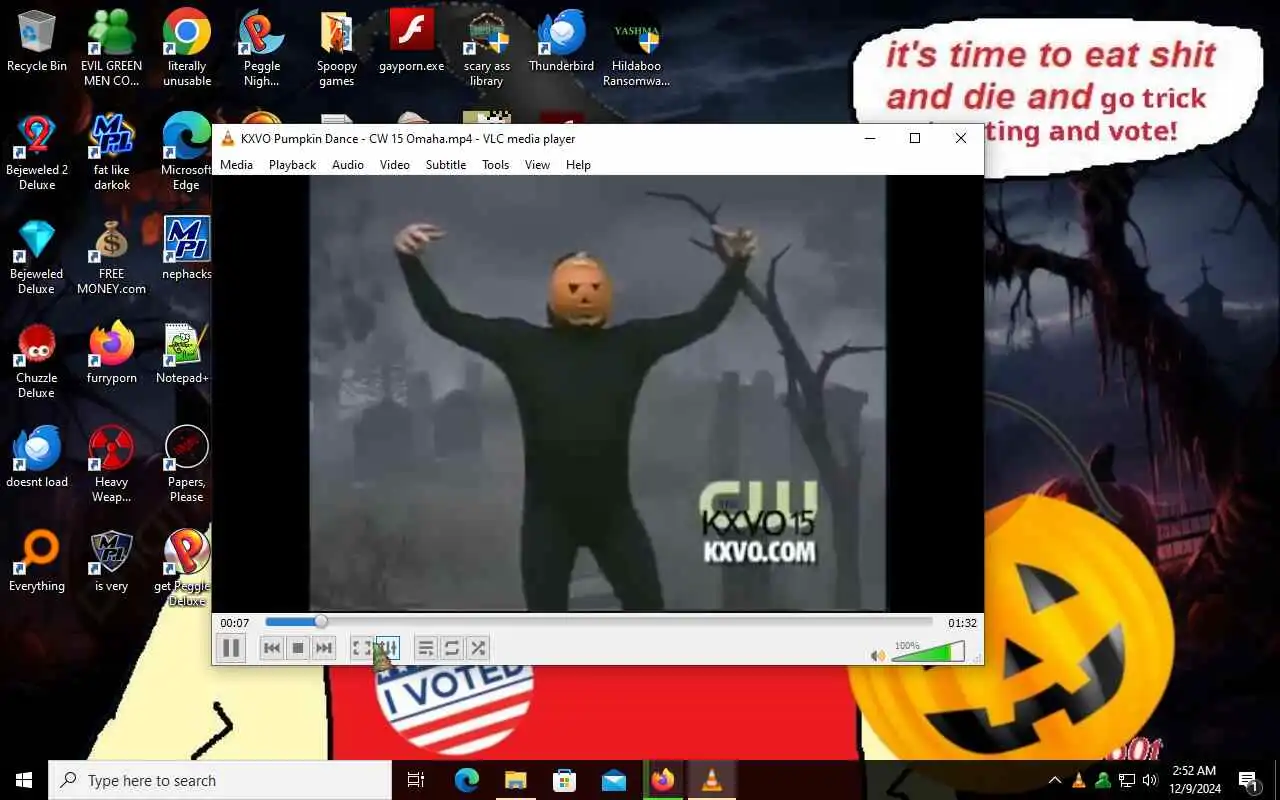Select the Thunderbird desktop shortcut

(x=562, y=41)
